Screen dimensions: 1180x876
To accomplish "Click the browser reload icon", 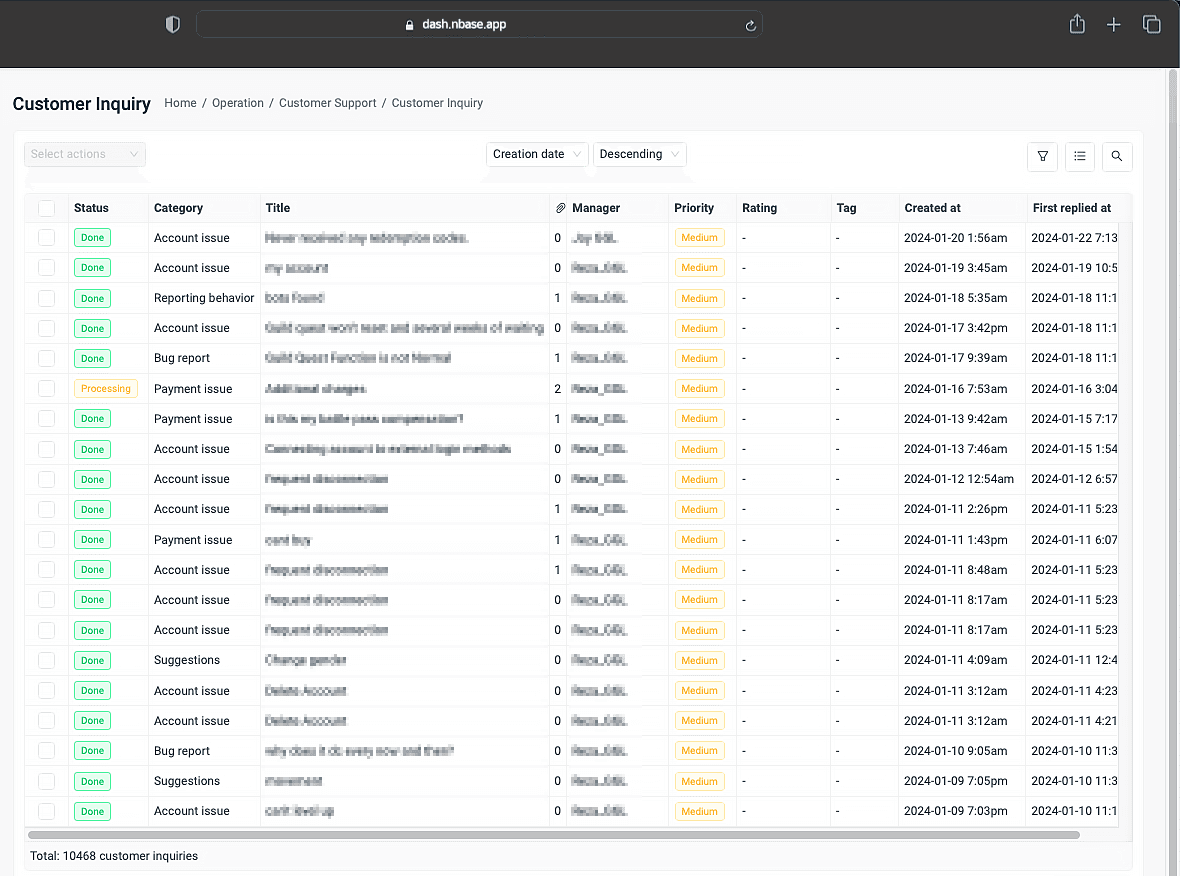I will point(750,25).
